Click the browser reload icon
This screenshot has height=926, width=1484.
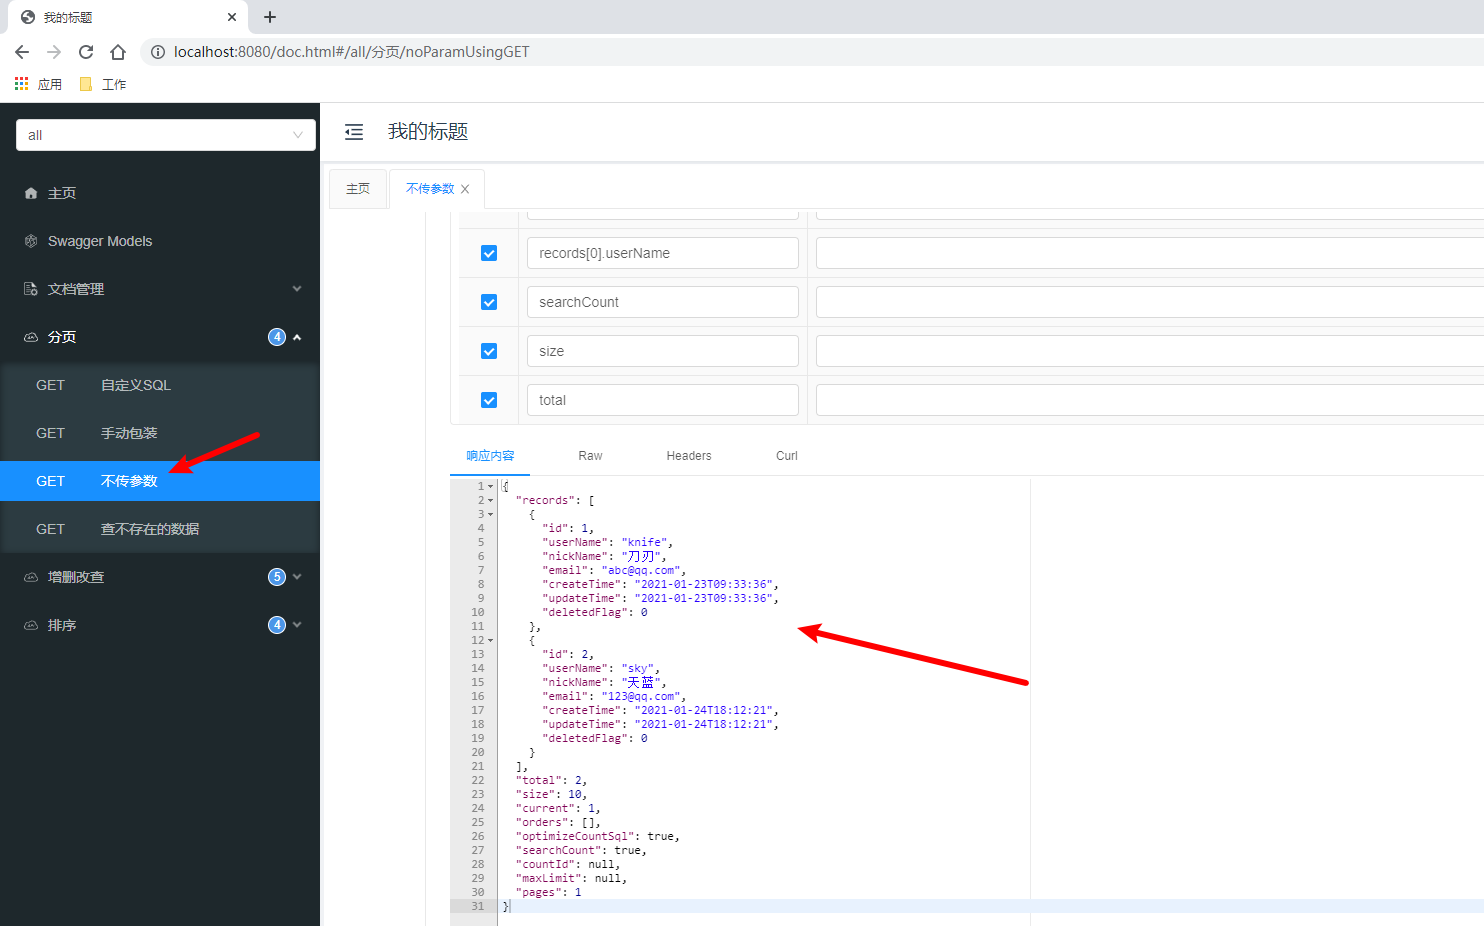[86, 52]
